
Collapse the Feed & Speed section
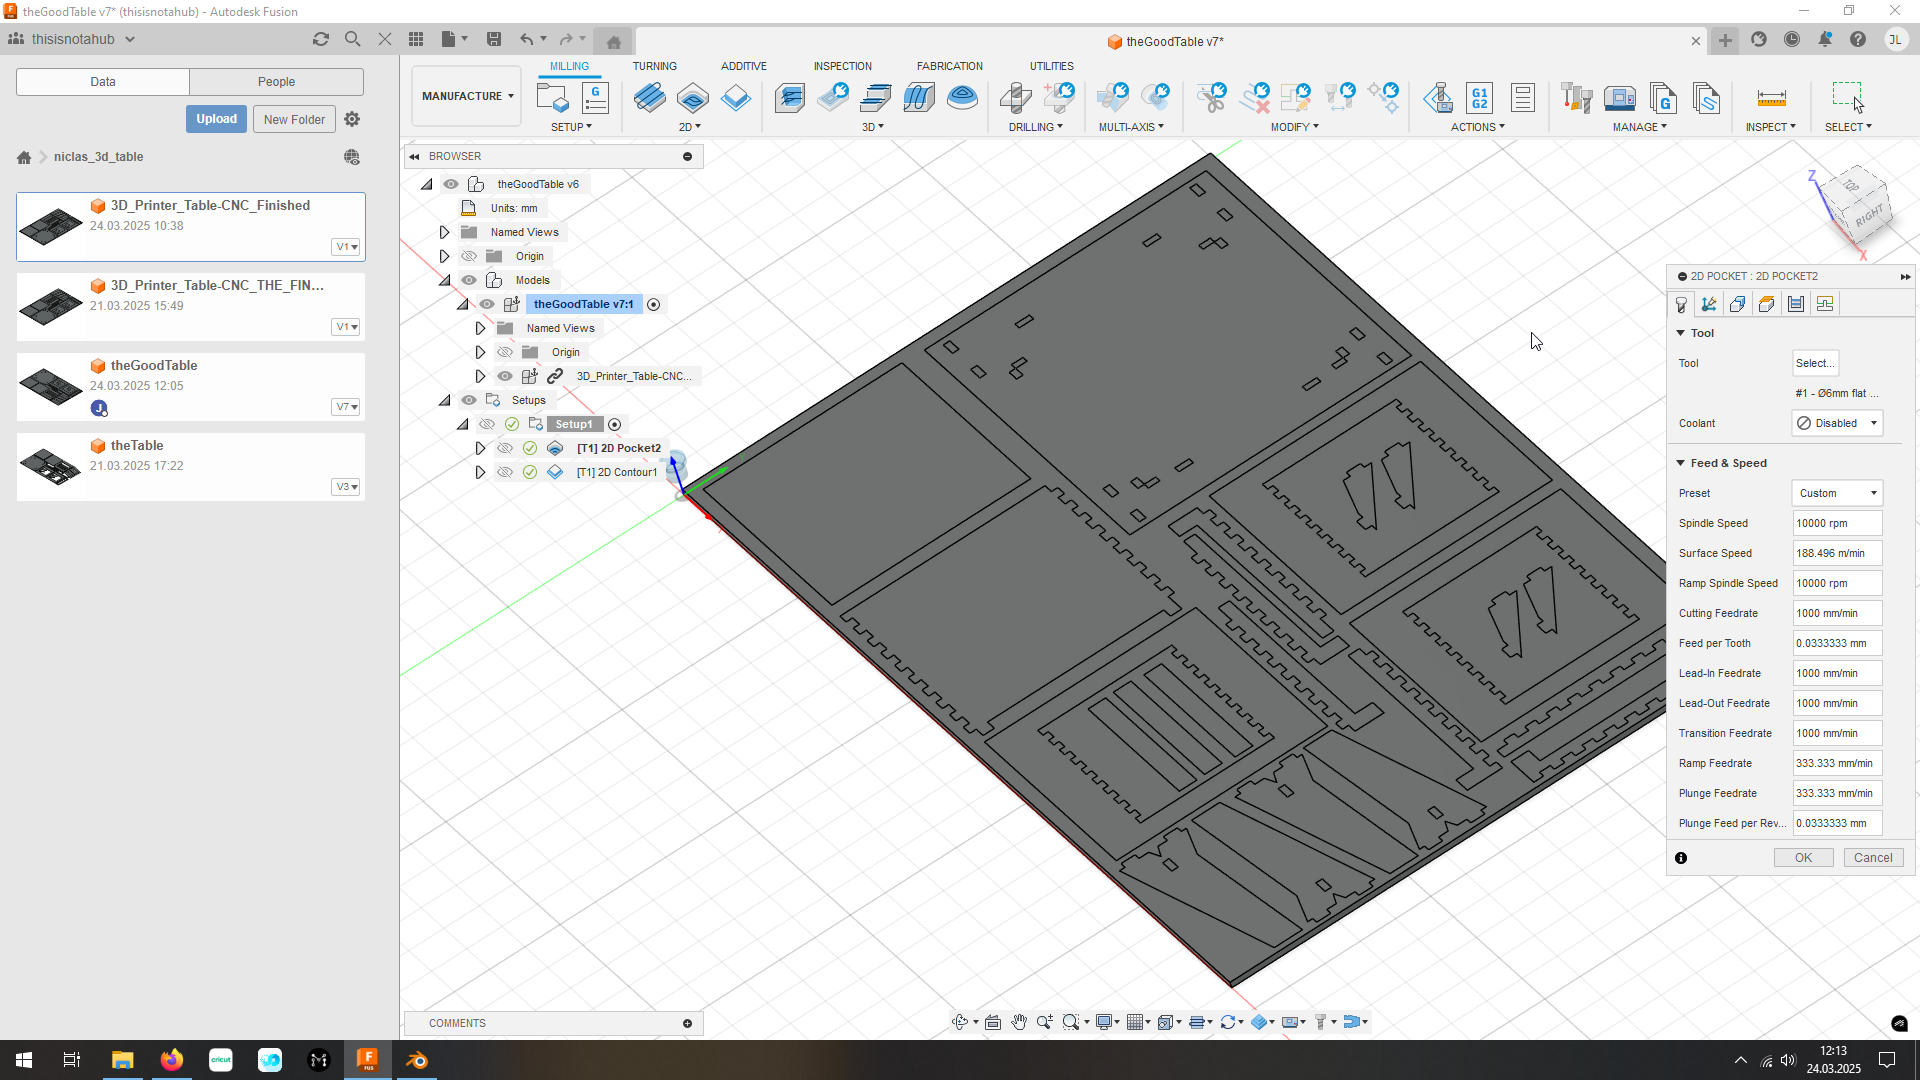click(1681, 463)
